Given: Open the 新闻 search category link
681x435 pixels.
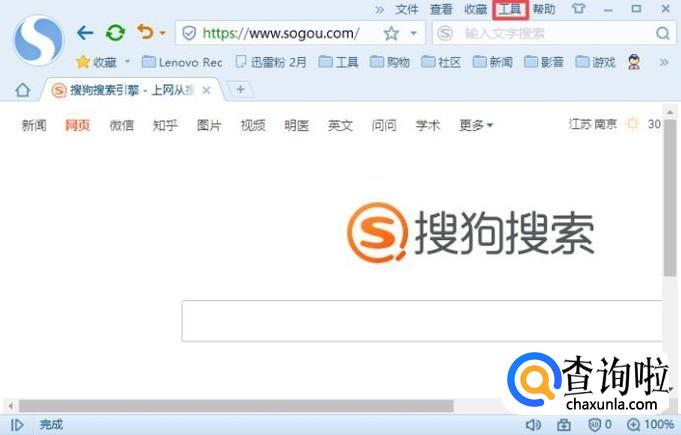Looking at the screenshot, I should (x=34, y=125).
